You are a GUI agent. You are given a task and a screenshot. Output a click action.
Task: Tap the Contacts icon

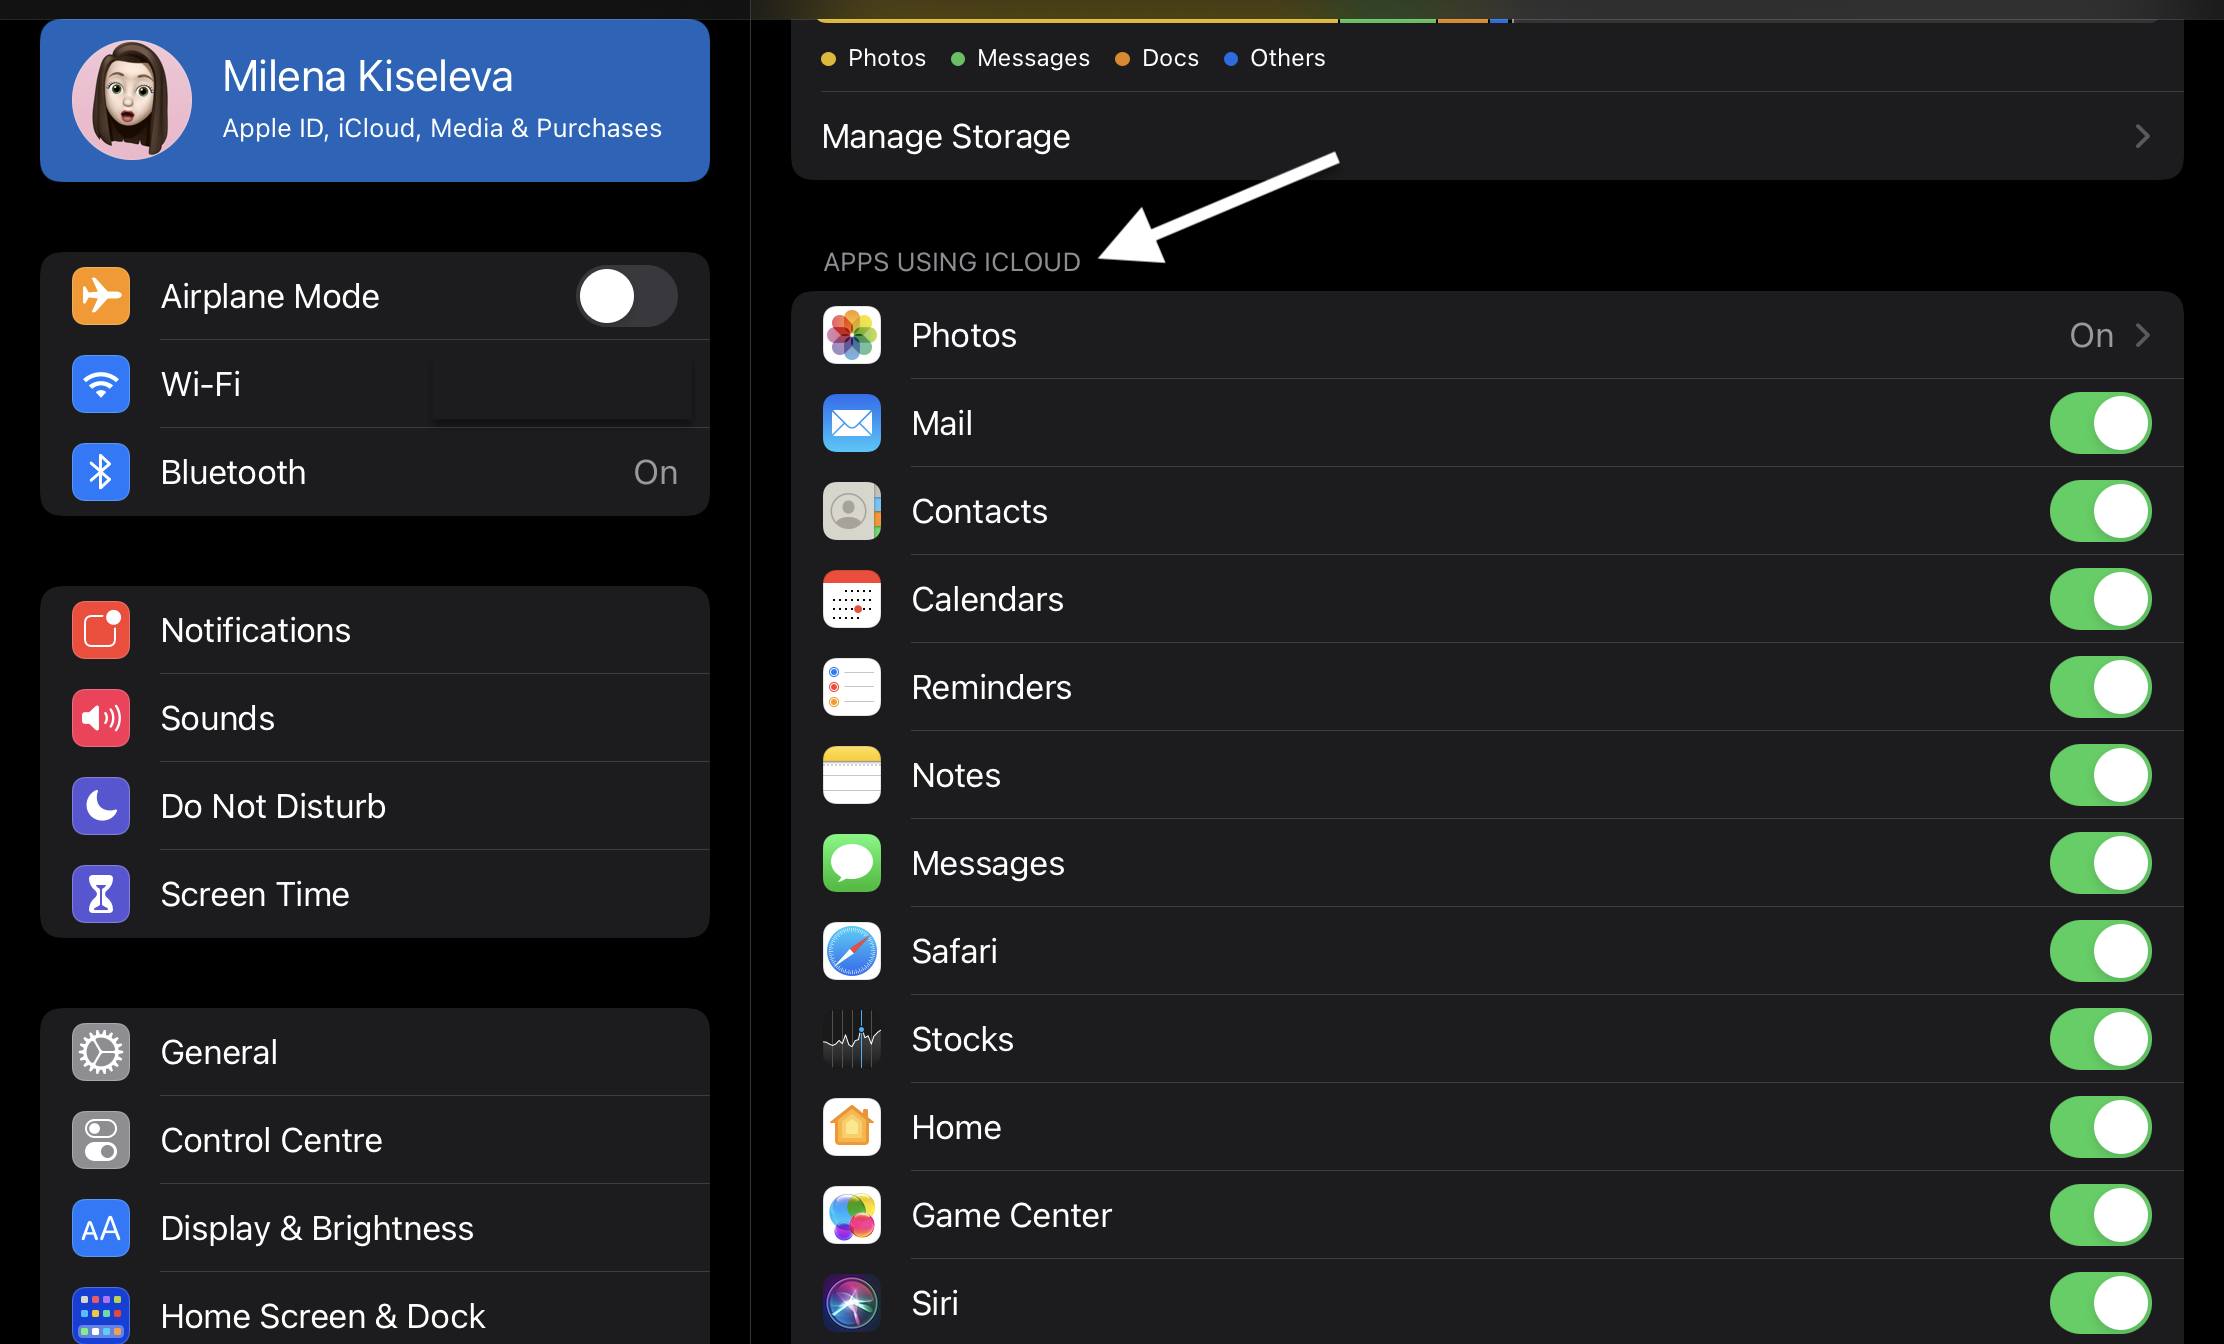852,511
